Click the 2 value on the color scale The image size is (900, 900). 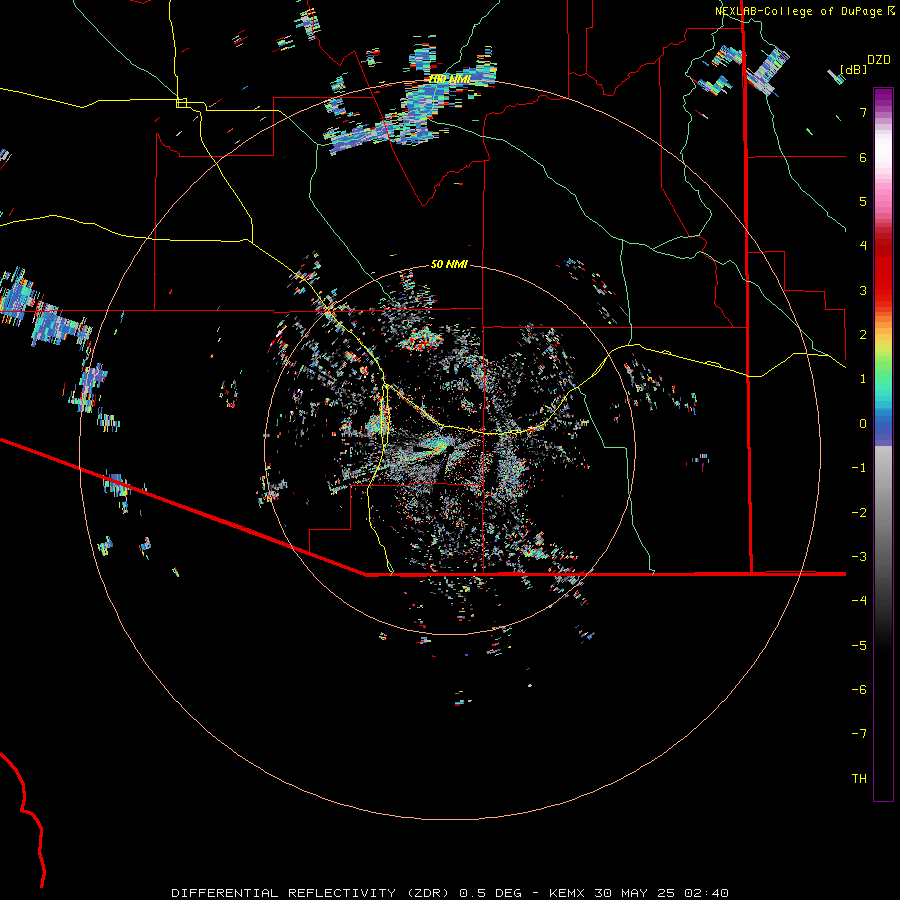(x=863, y=335)
